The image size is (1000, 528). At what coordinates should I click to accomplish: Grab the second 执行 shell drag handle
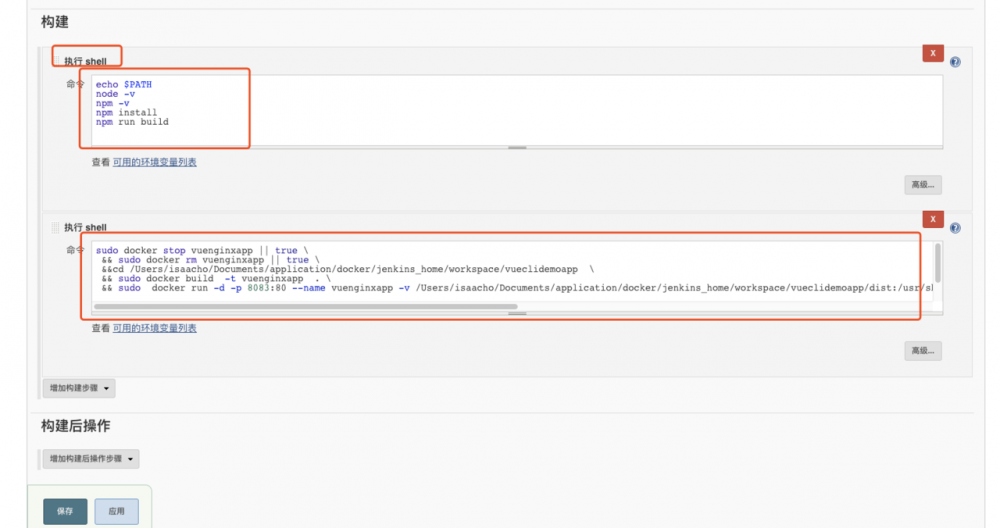pos(55,227)
